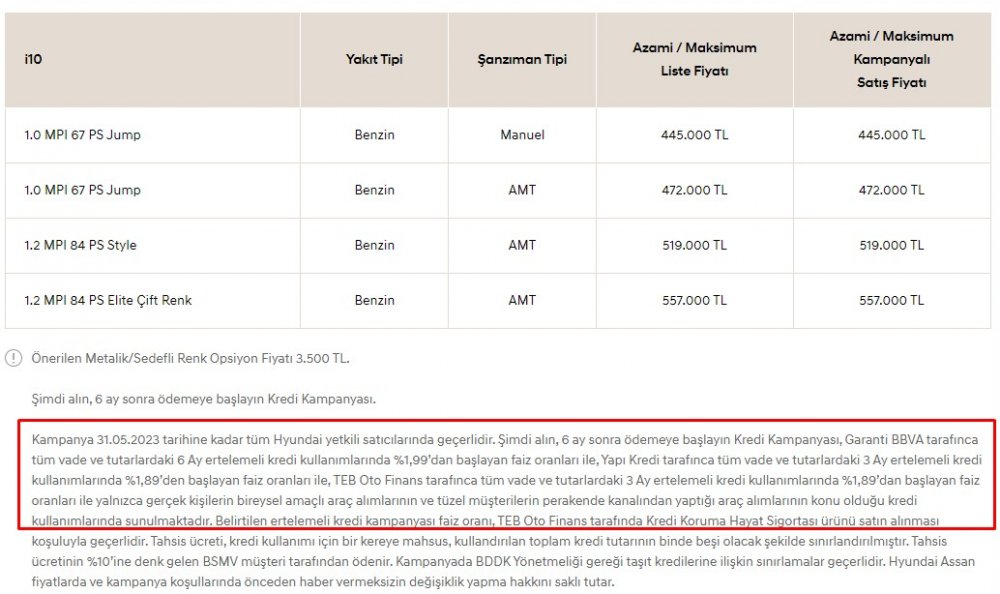
Task: Click the Yakıt Tipi column header
Action: [374, 59]
